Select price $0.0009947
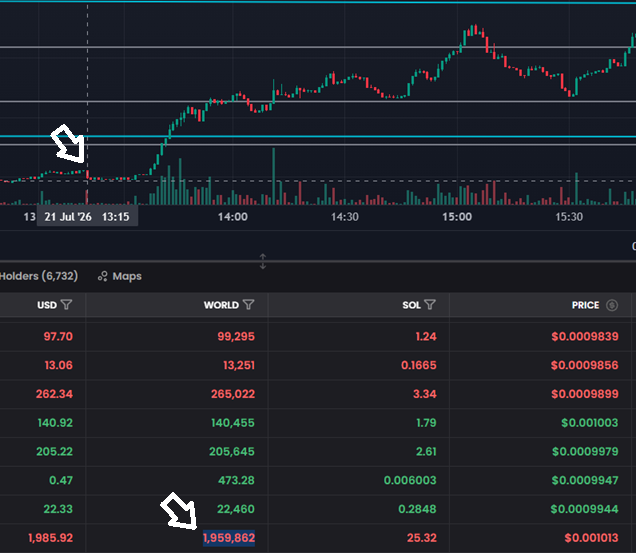The width and height of the screenshot is (636, 553). [585, 480]
